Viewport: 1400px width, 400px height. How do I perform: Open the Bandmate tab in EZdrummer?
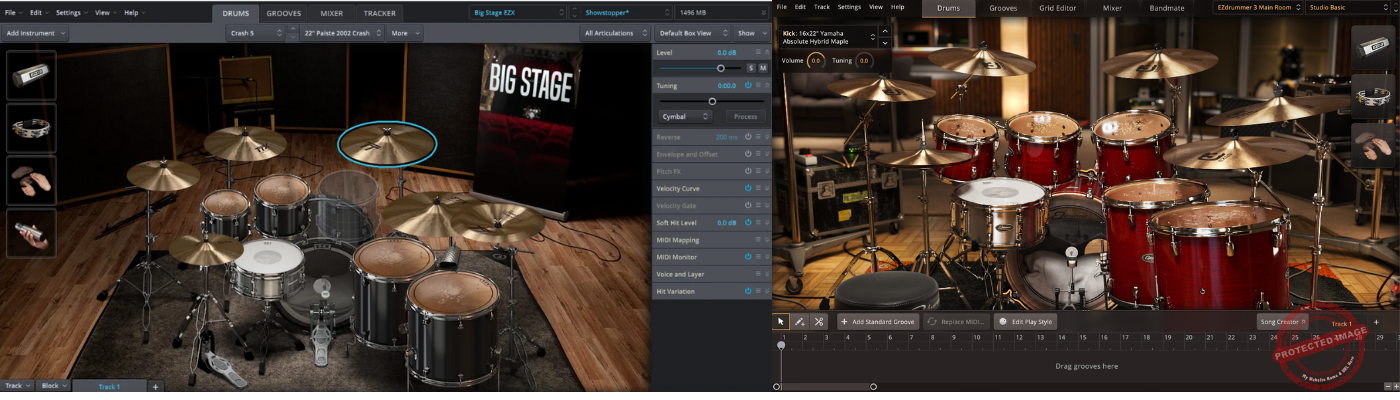pos(1166,7)
